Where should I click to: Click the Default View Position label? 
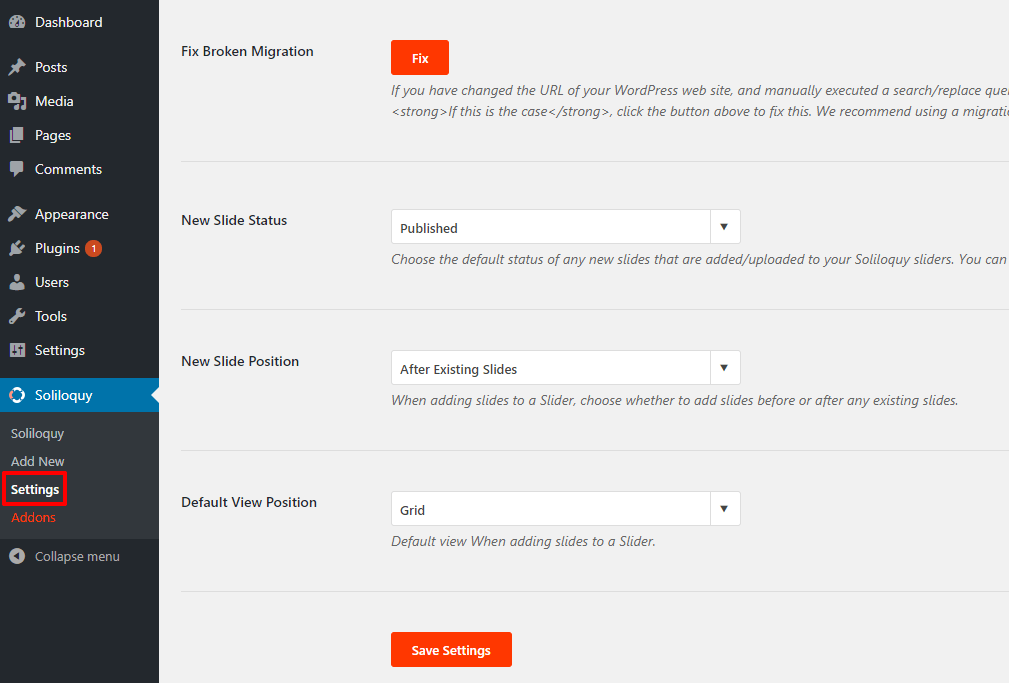pyautogui.click(x=249, y=502)
